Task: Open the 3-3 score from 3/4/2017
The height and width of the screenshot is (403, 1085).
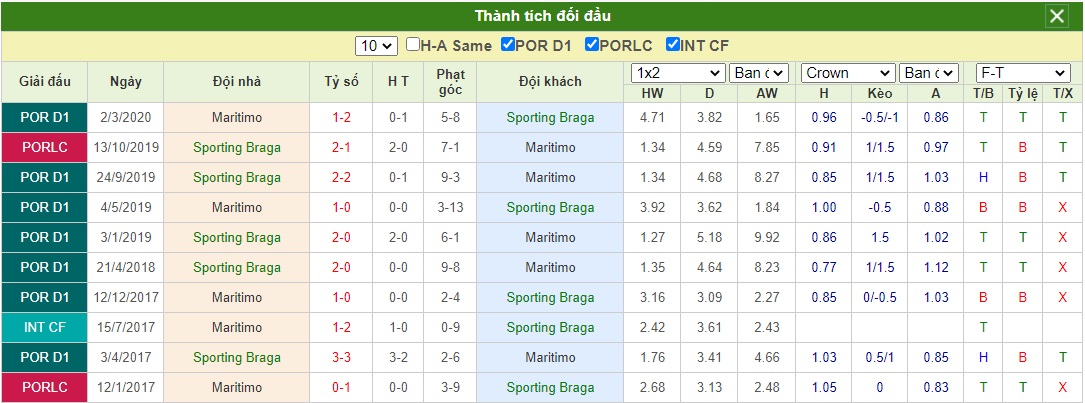Action: [x=342, y=357]
